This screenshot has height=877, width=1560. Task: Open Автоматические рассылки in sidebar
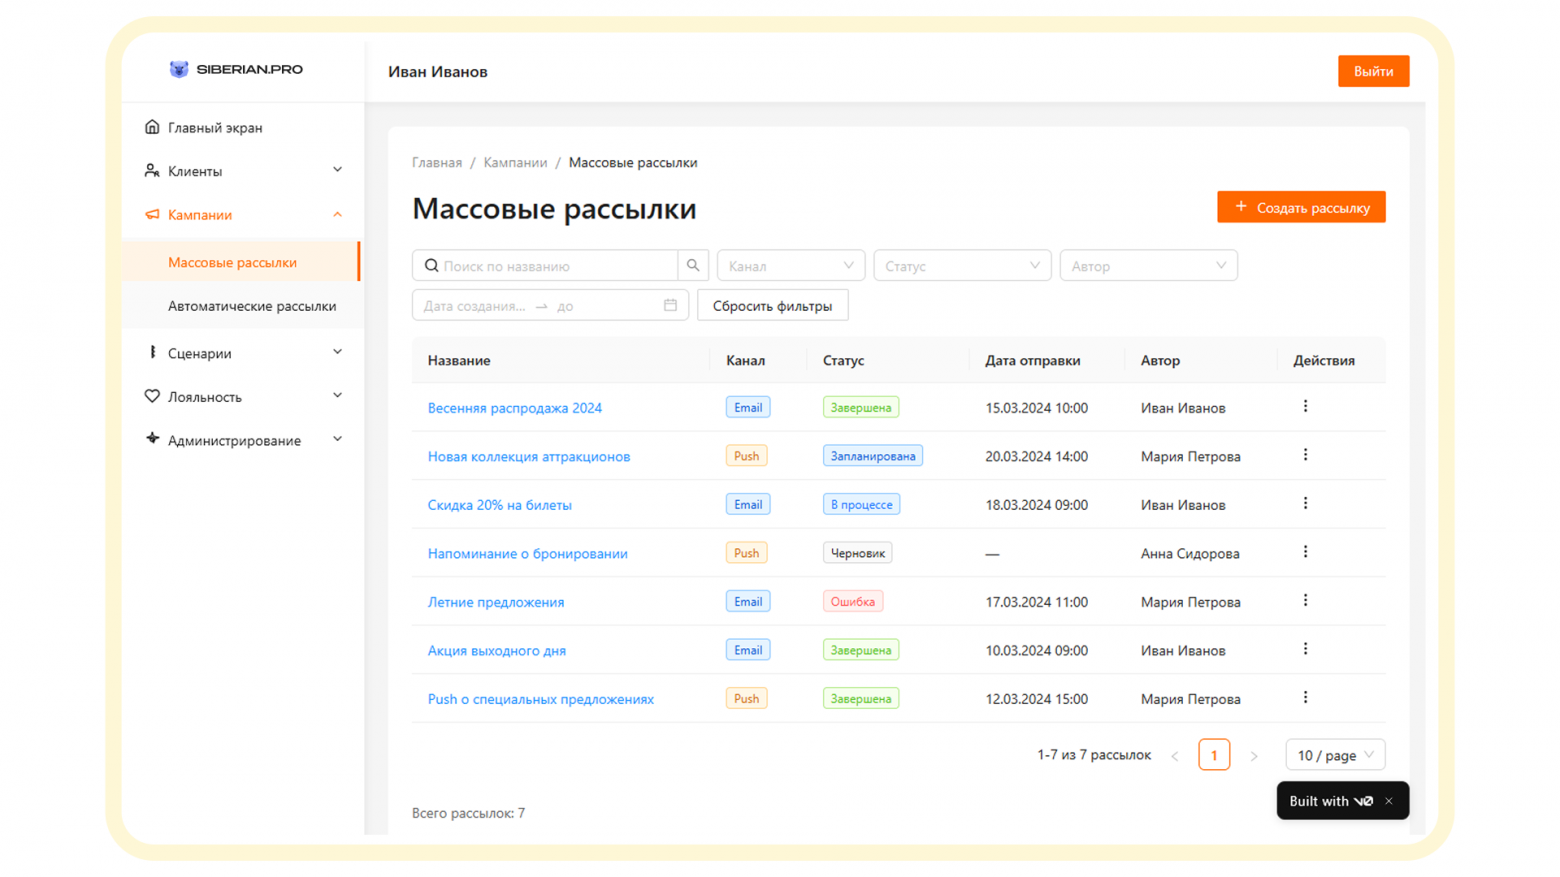point(251,306)
